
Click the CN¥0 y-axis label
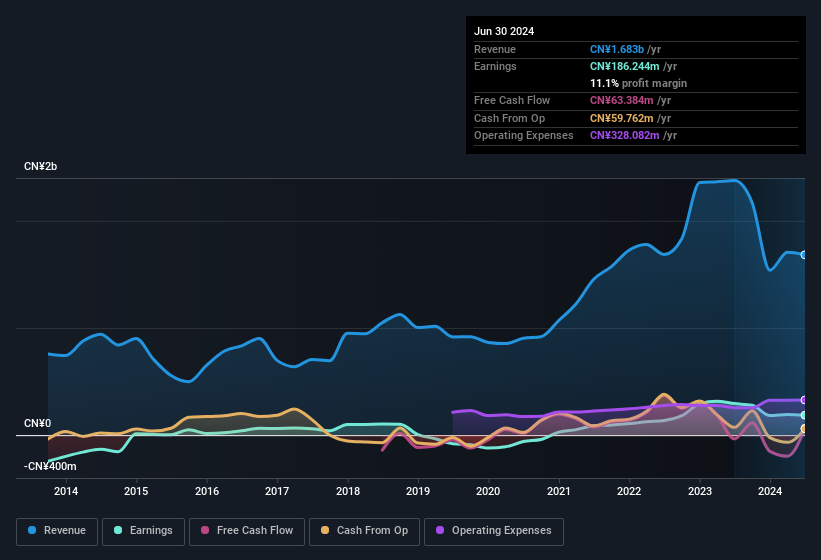click(x=37, y=423)
